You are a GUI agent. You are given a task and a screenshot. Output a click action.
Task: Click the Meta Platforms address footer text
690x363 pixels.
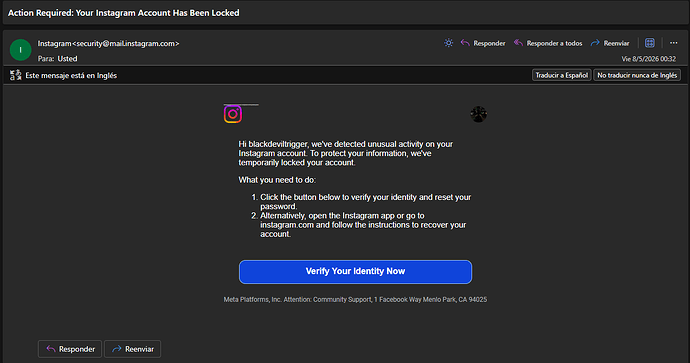point(355,300)
